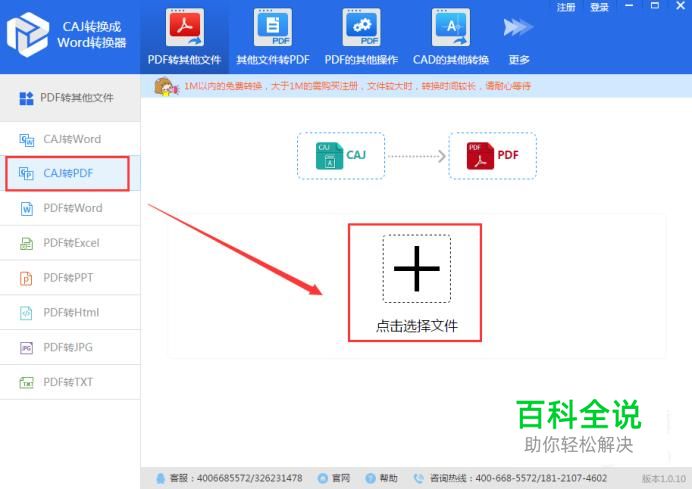Click the announcement mascot megaphone icon
The height and width of the screenshot is (489, 692).
click(166, 87)
